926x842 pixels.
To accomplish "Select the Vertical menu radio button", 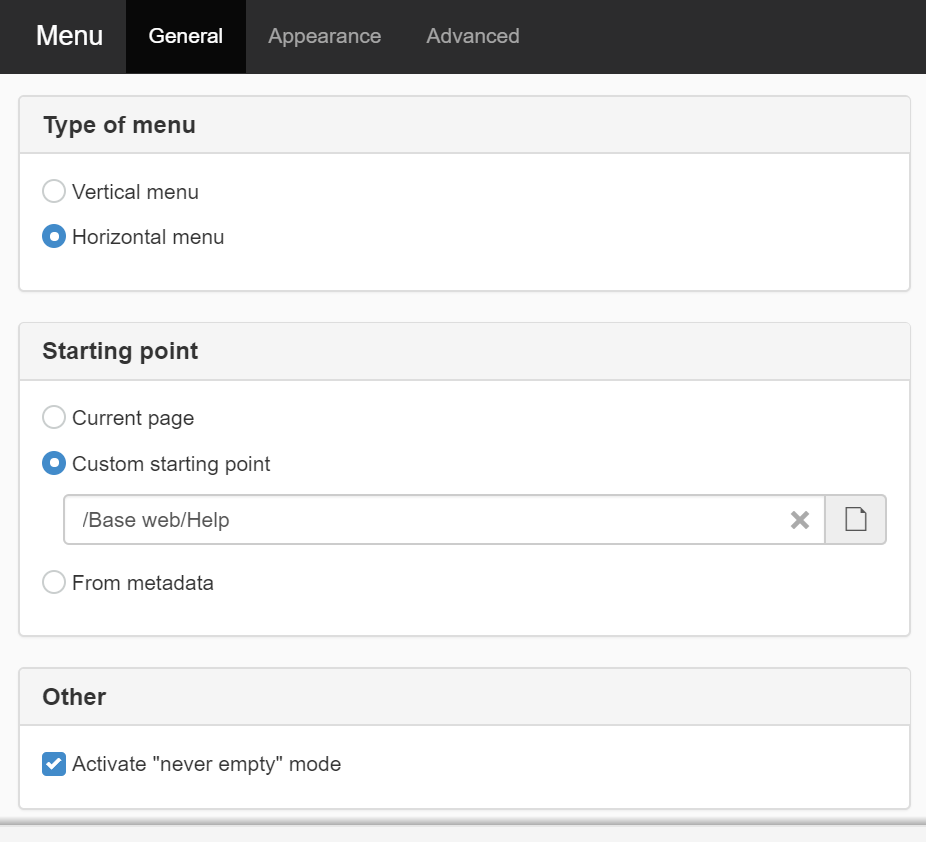I will click(x=54, y=191).
